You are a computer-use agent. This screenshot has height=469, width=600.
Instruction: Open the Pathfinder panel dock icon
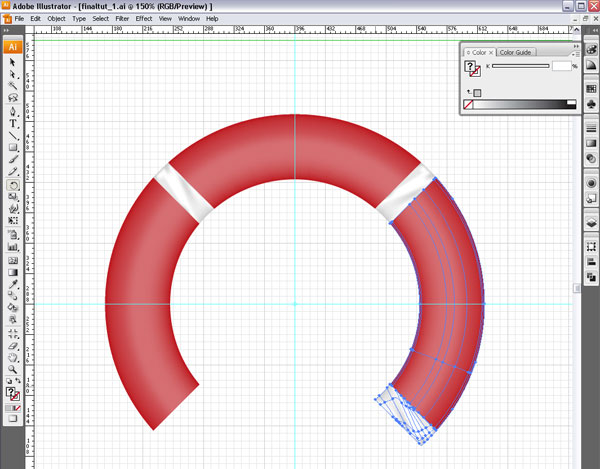591,277
